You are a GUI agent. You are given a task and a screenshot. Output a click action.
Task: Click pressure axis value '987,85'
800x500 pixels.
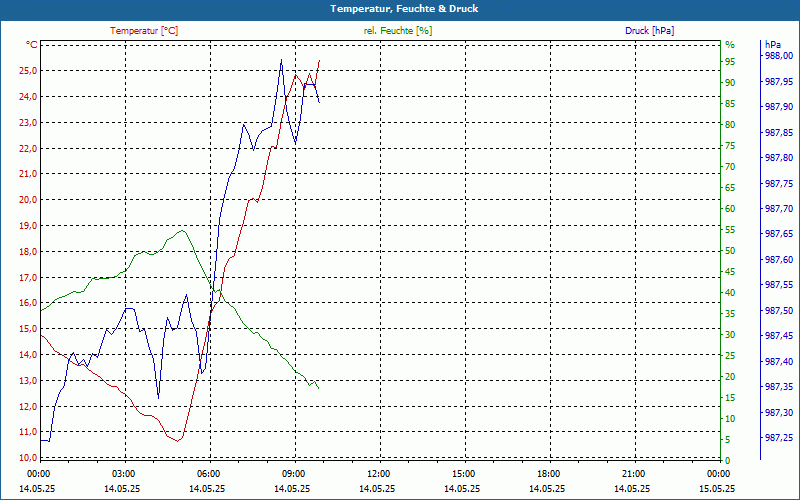click(779, 133)
